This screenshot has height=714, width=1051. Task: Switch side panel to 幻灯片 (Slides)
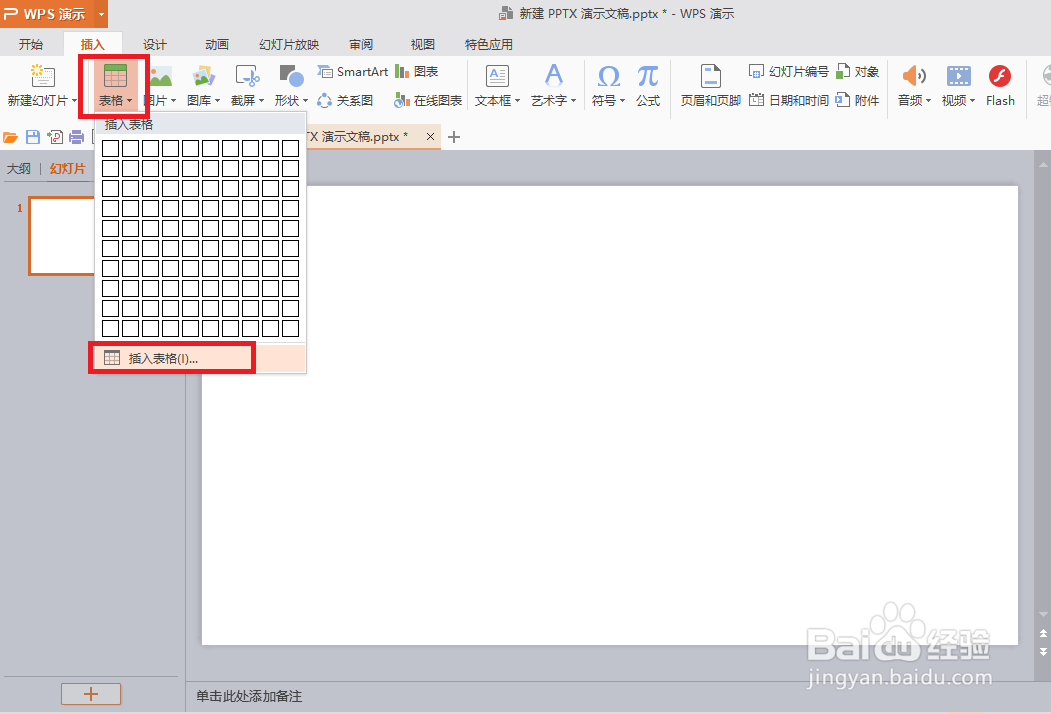point(68,168)
